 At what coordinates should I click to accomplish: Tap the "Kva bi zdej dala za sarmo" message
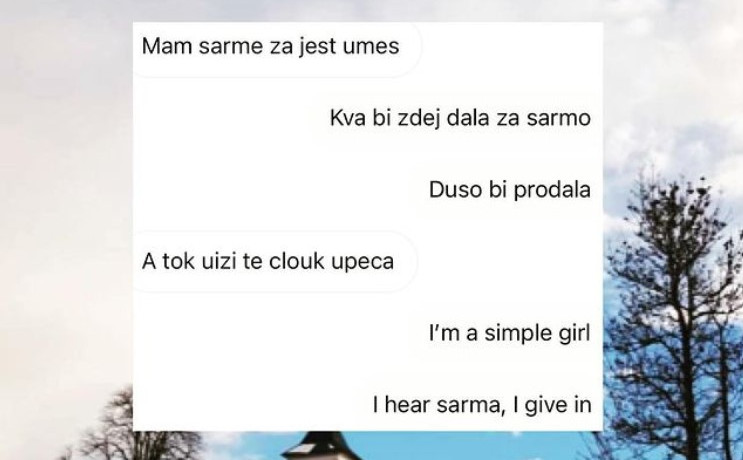point(460,118)
